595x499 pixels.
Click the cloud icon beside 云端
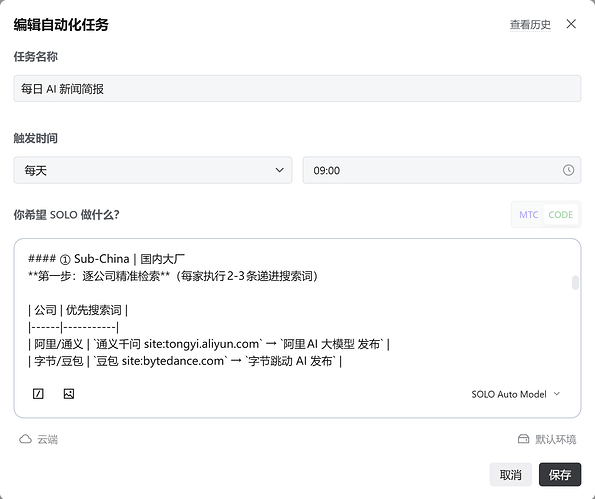point(25,439)
